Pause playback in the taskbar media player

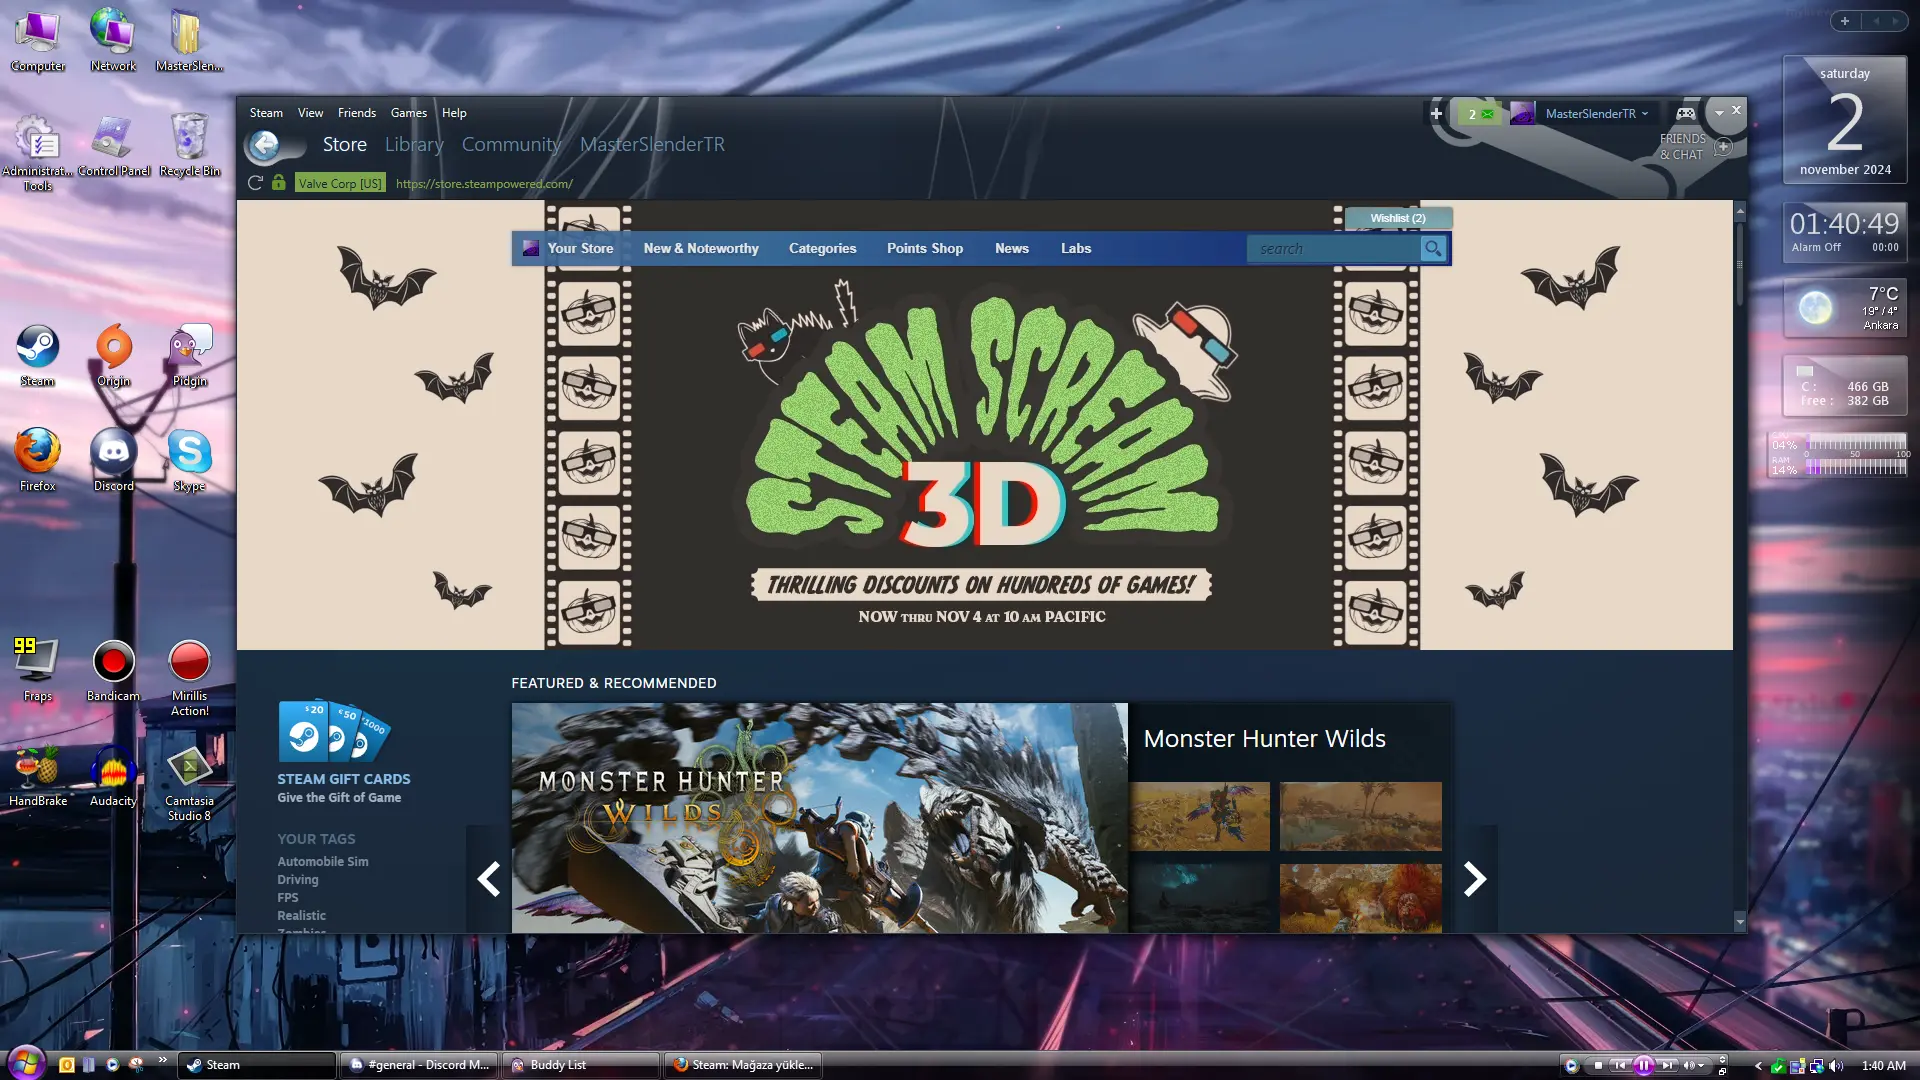[1643, 1065]
